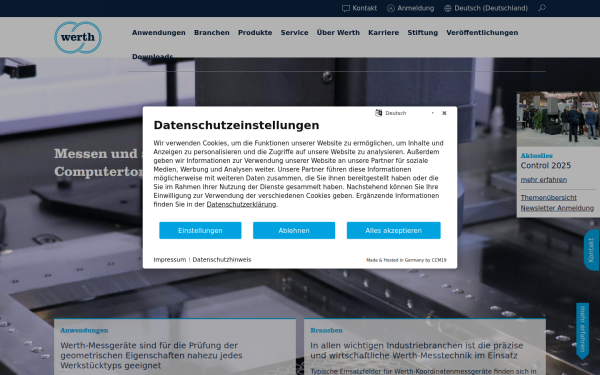
Task: Click the translation icon in the cookie dialog
Action: click(378, 113)
